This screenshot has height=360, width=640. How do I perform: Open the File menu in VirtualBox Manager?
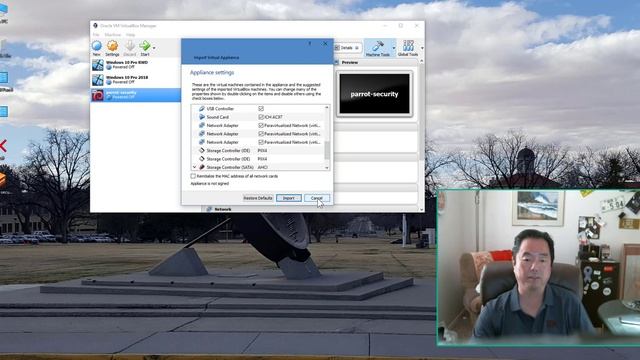point(96,35)
